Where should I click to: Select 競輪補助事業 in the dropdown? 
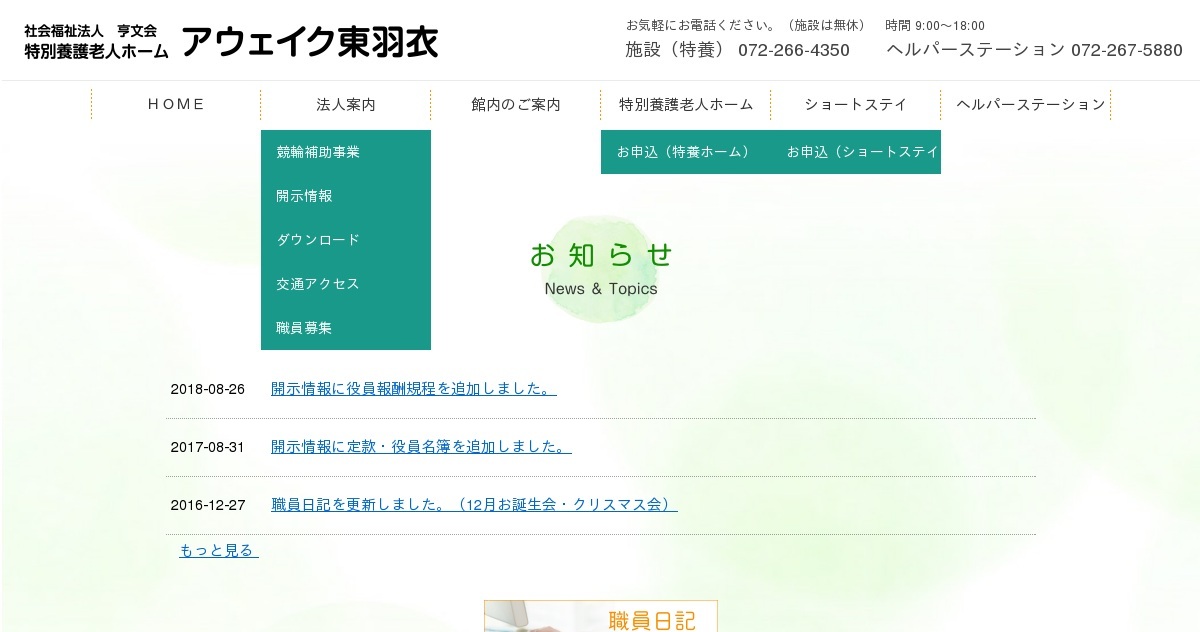coord(346,152)
